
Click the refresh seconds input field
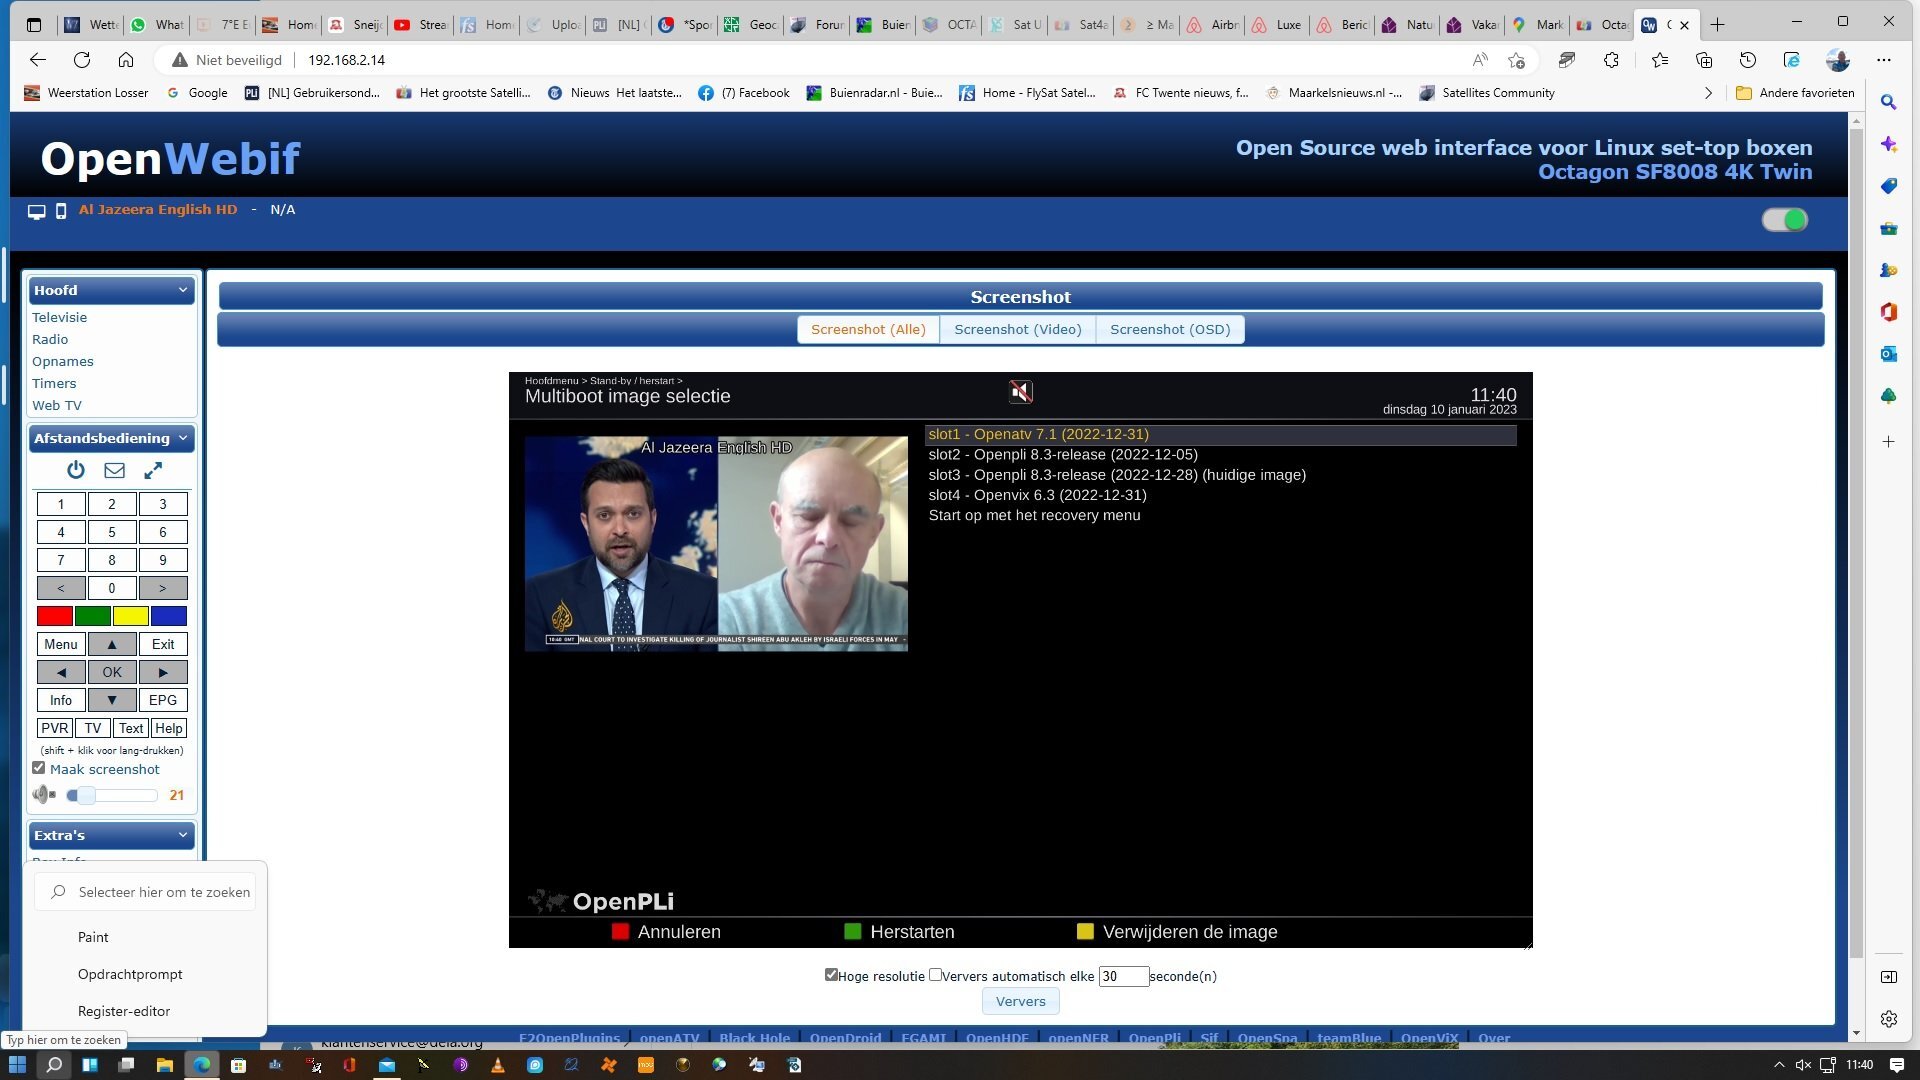click(1123, 976)
